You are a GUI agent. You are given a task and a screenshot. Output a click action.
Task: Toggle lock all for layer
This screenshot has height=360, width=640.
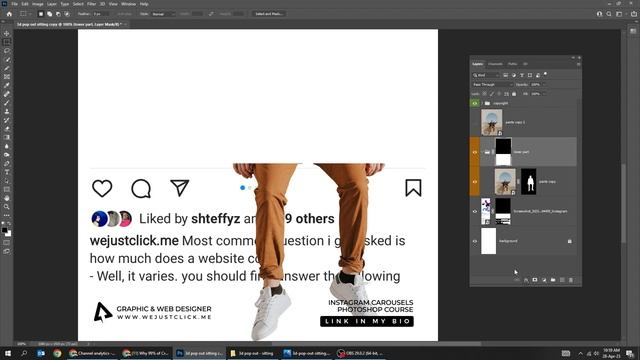coord(514,94)
